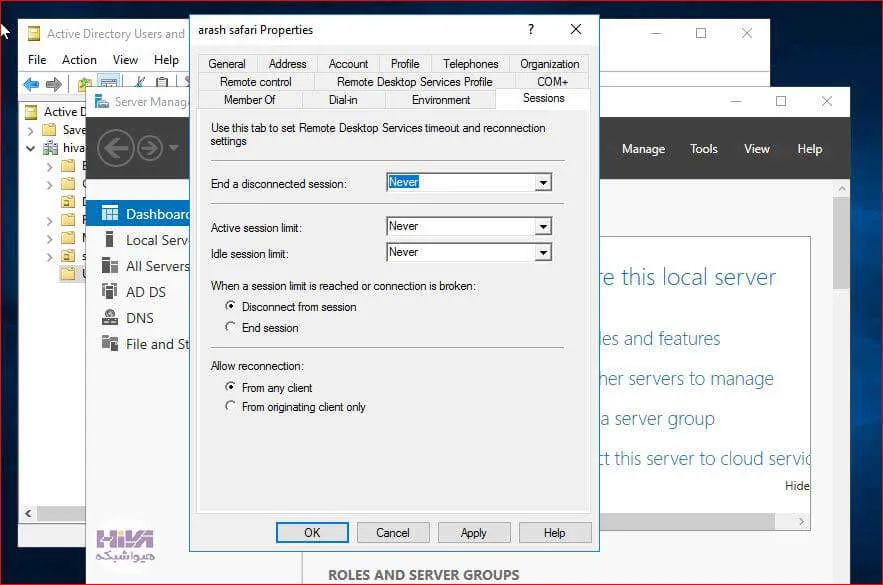
Task: Switch to the General tab
Action: [227, 64]
